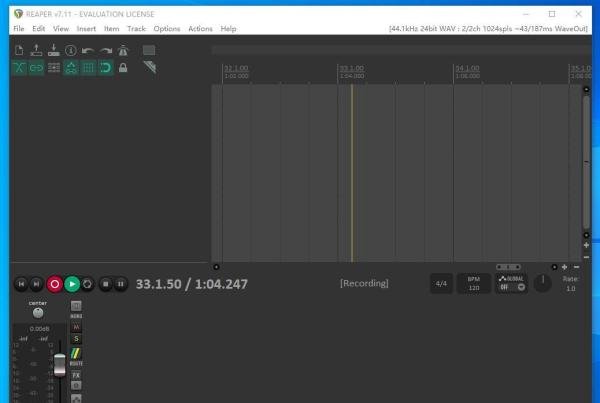600x403 pixels.
Task: Click the 32.1.00 ruler marker
Action: [x=236, y=68]
